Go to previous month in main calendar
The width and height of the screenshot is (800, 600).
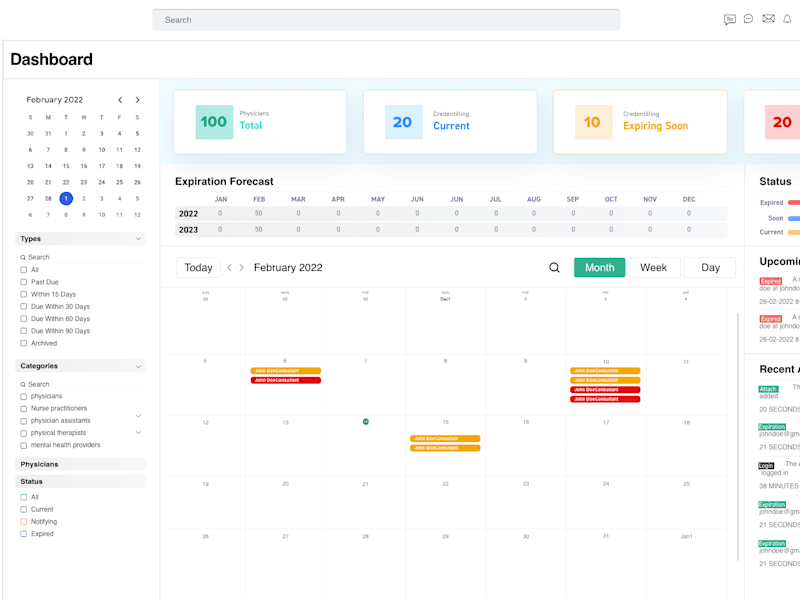pyautogui.click(x=230, y=267)
